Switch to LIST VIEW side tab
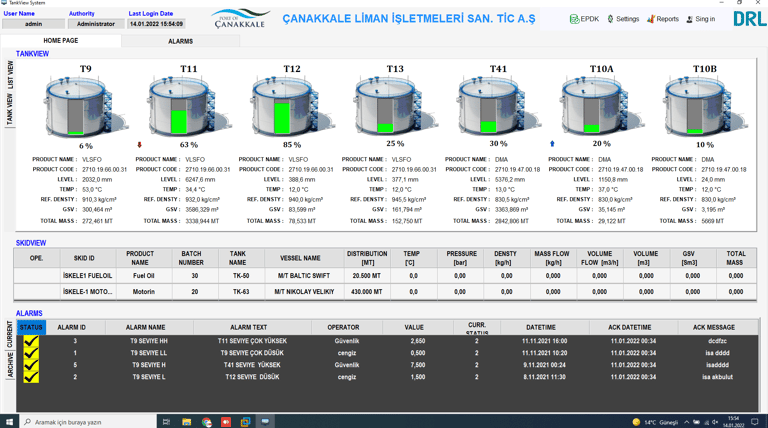The width and height of the screenshot is (768, 428). point(10,75)
